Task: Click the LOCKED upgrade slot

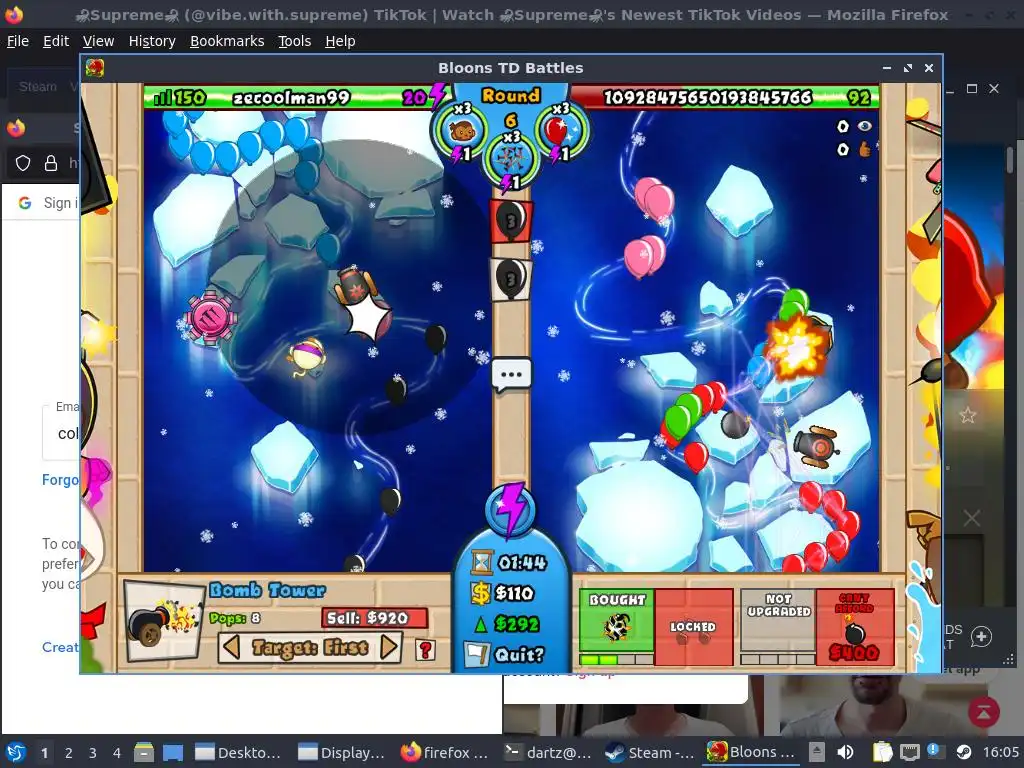Action: pos(693,627)
